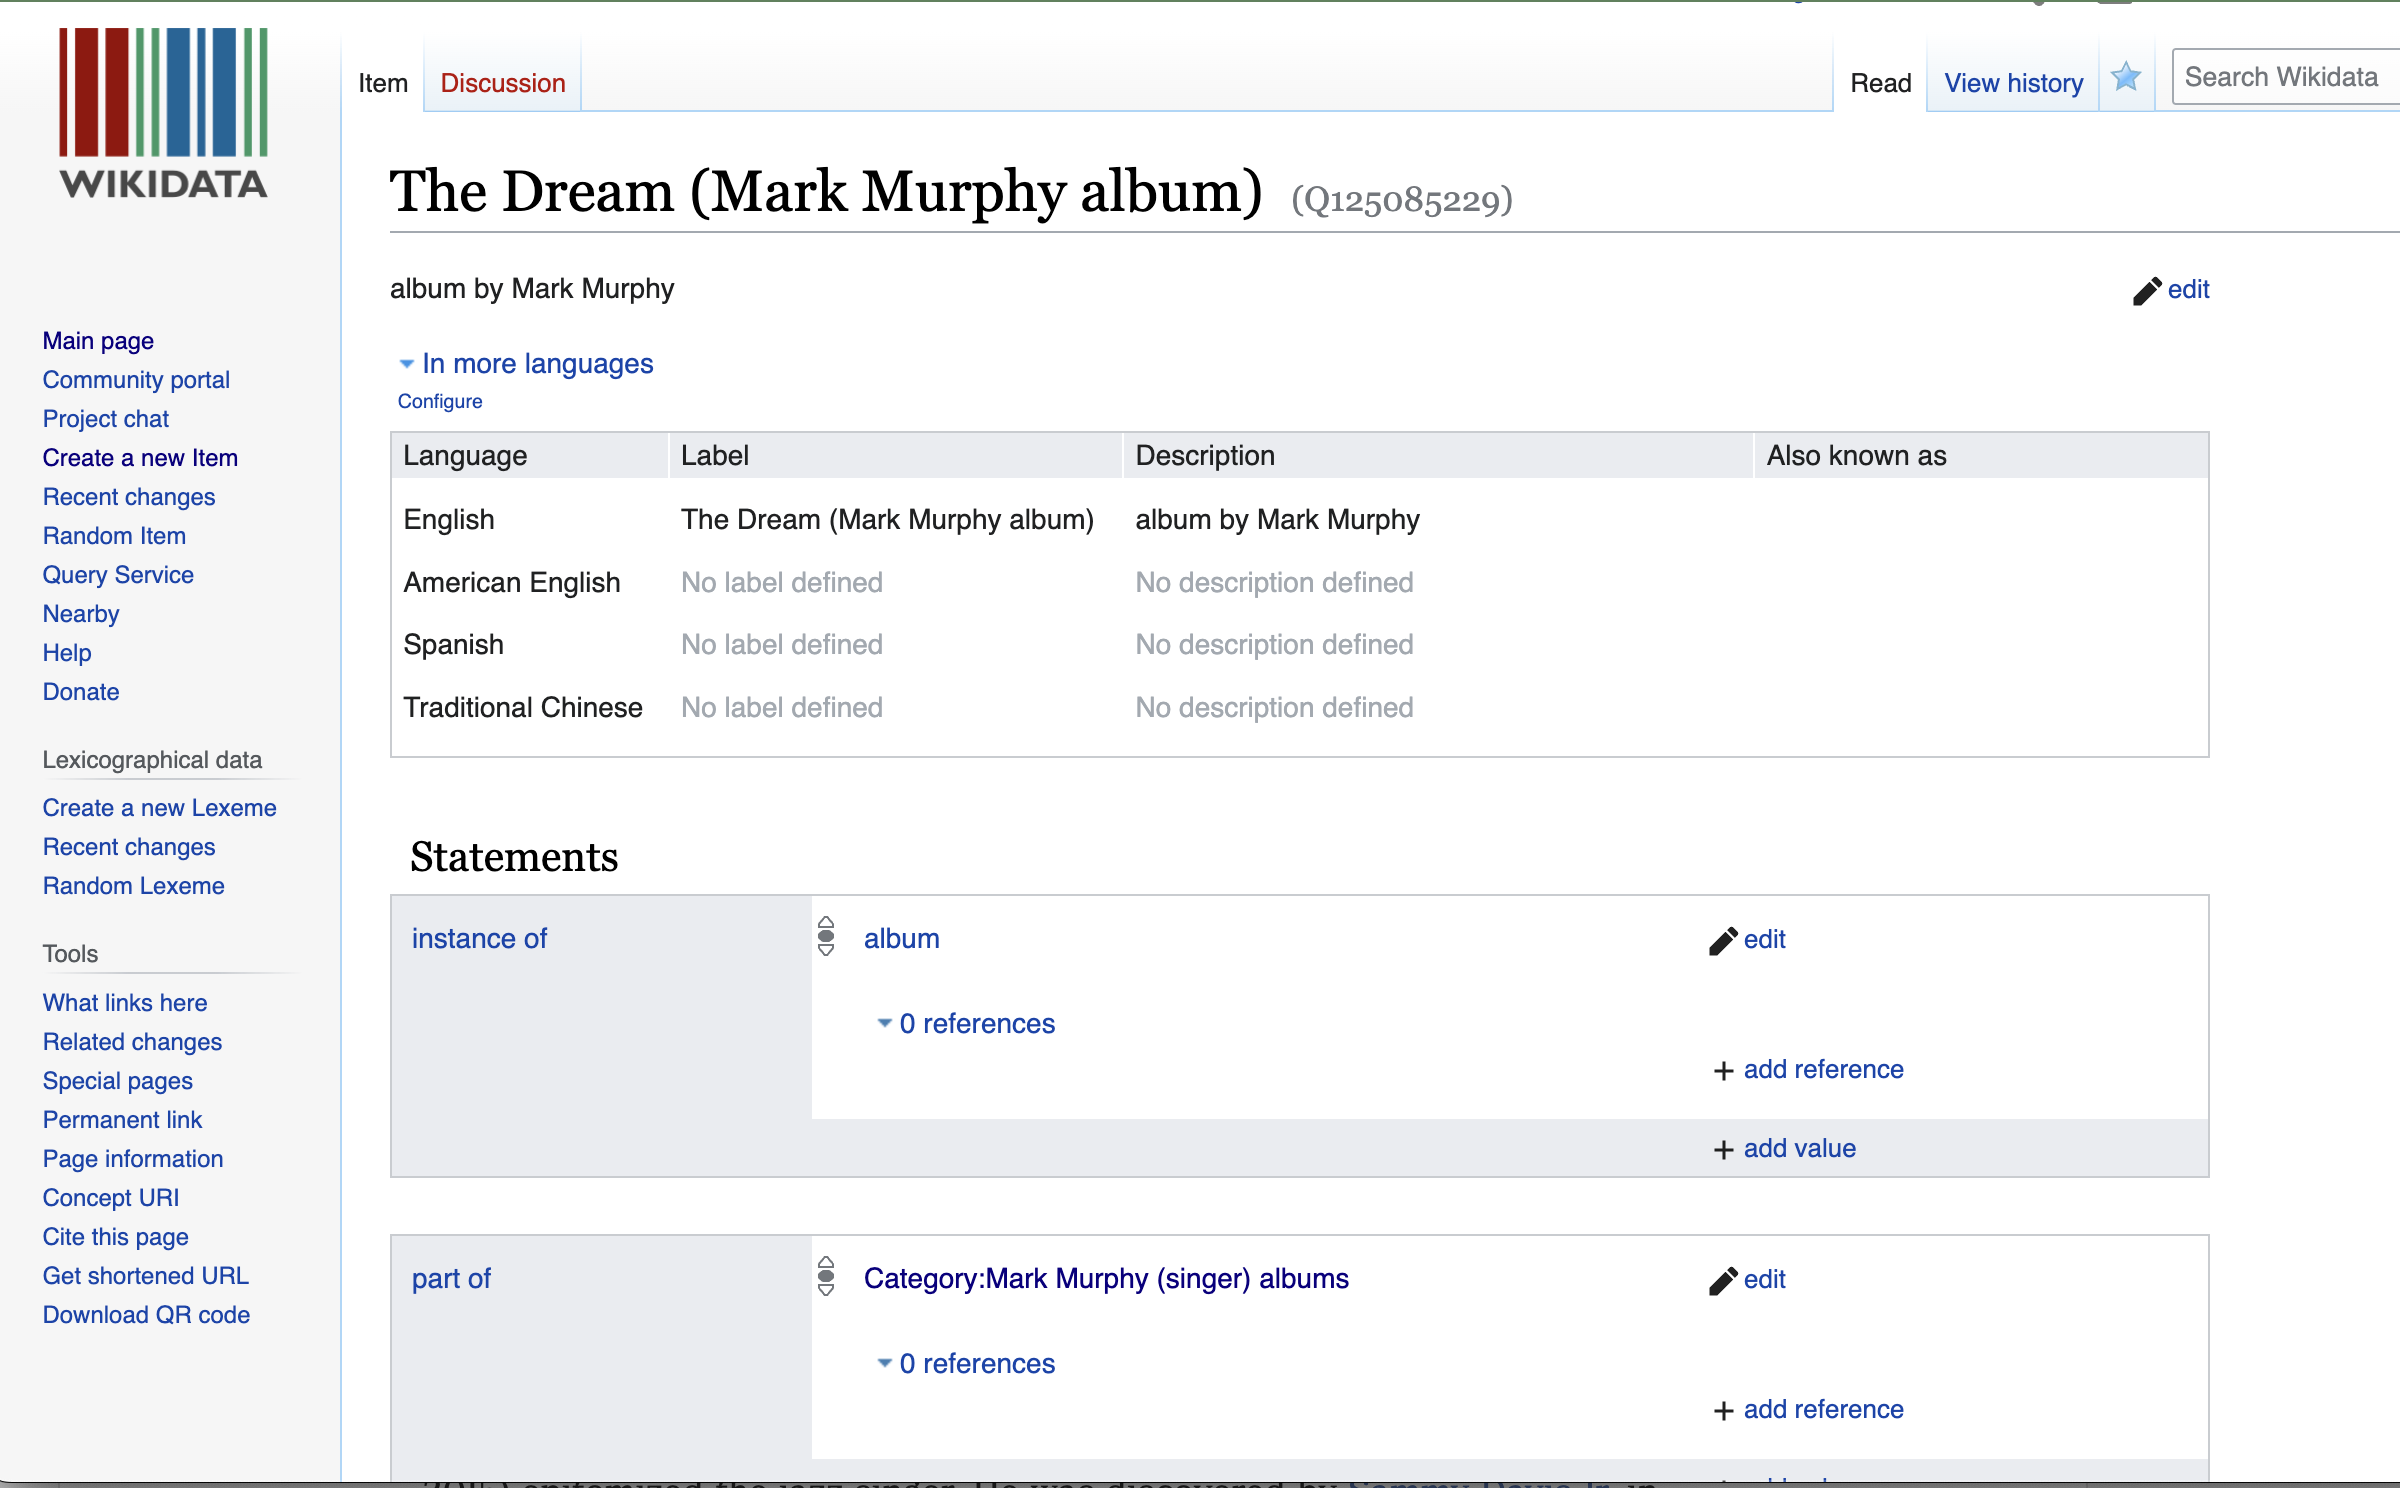Click the rank selector beside Category:Mark Murphy albums
Screen dimensions: 2400x1488
[826, 1277]
